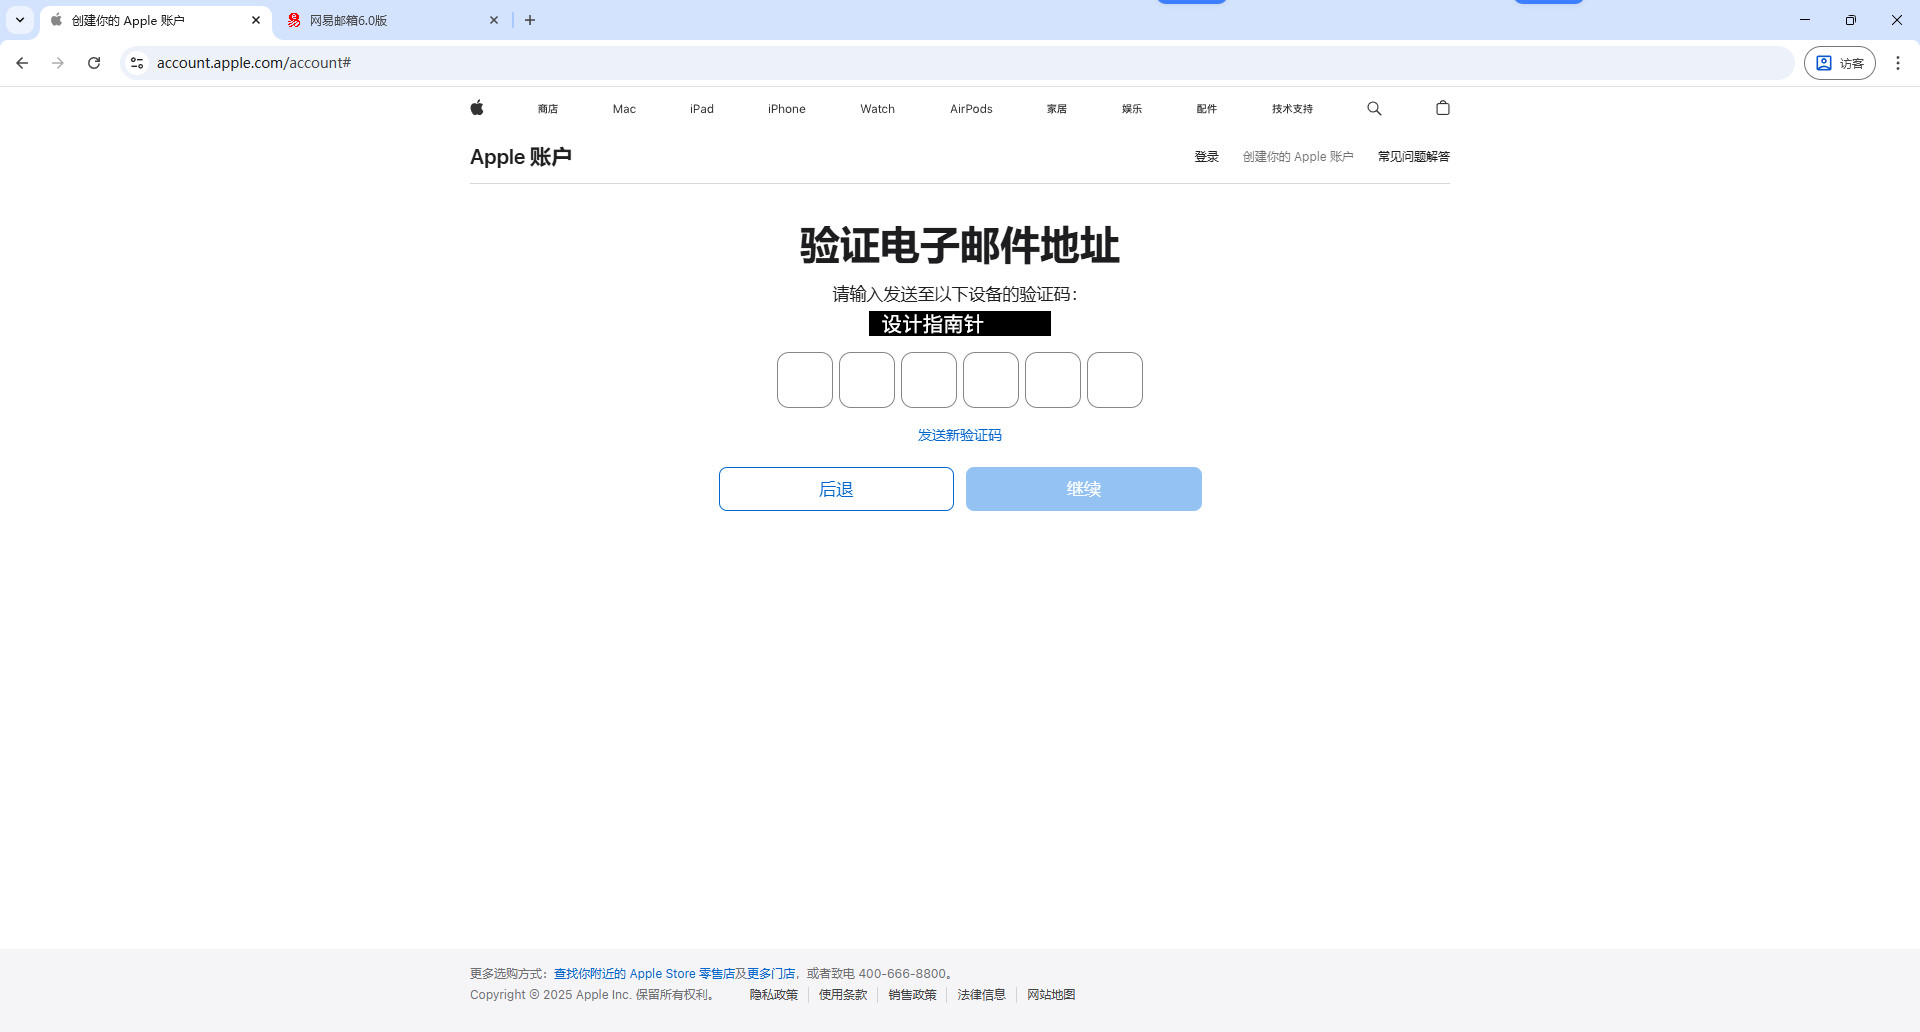Open the Watch menu item
This screenshot has height=1032, width=1920.
click(878, 109)
